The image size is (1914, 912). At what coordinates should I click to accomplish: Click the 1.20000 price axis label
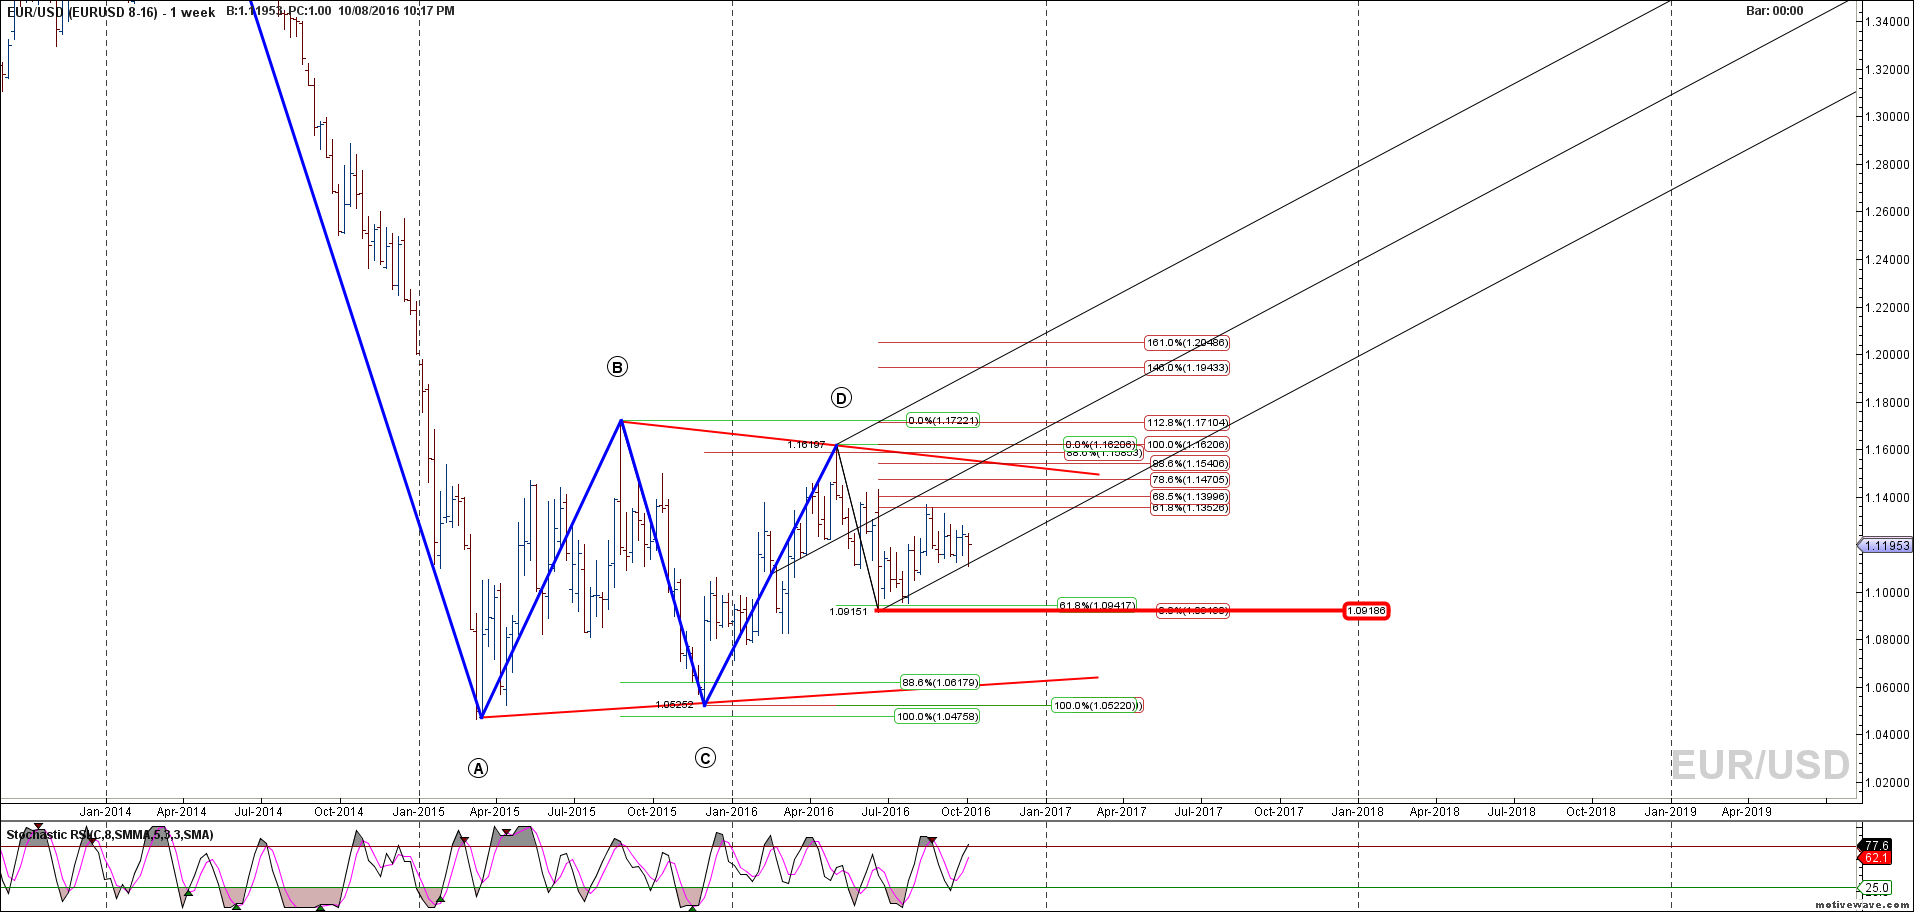(1887, 355)
